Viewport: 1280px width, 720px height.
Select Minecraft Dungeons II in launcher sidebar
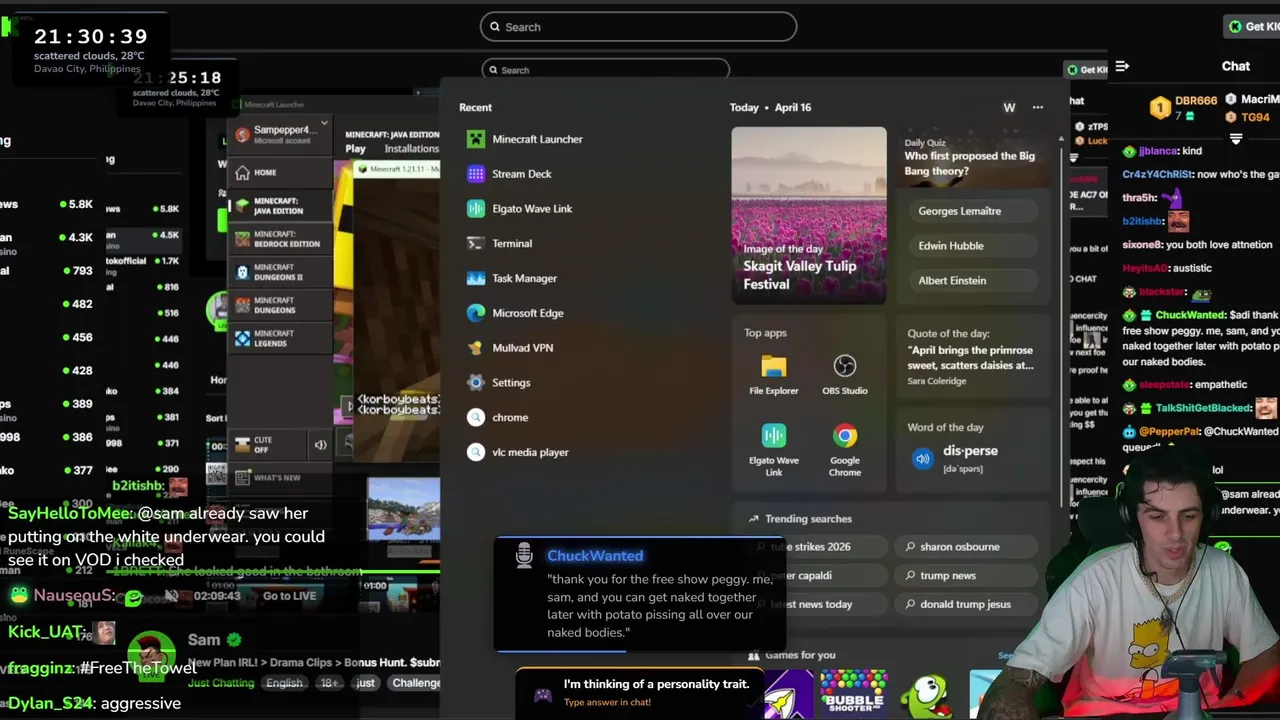(280, 272)
